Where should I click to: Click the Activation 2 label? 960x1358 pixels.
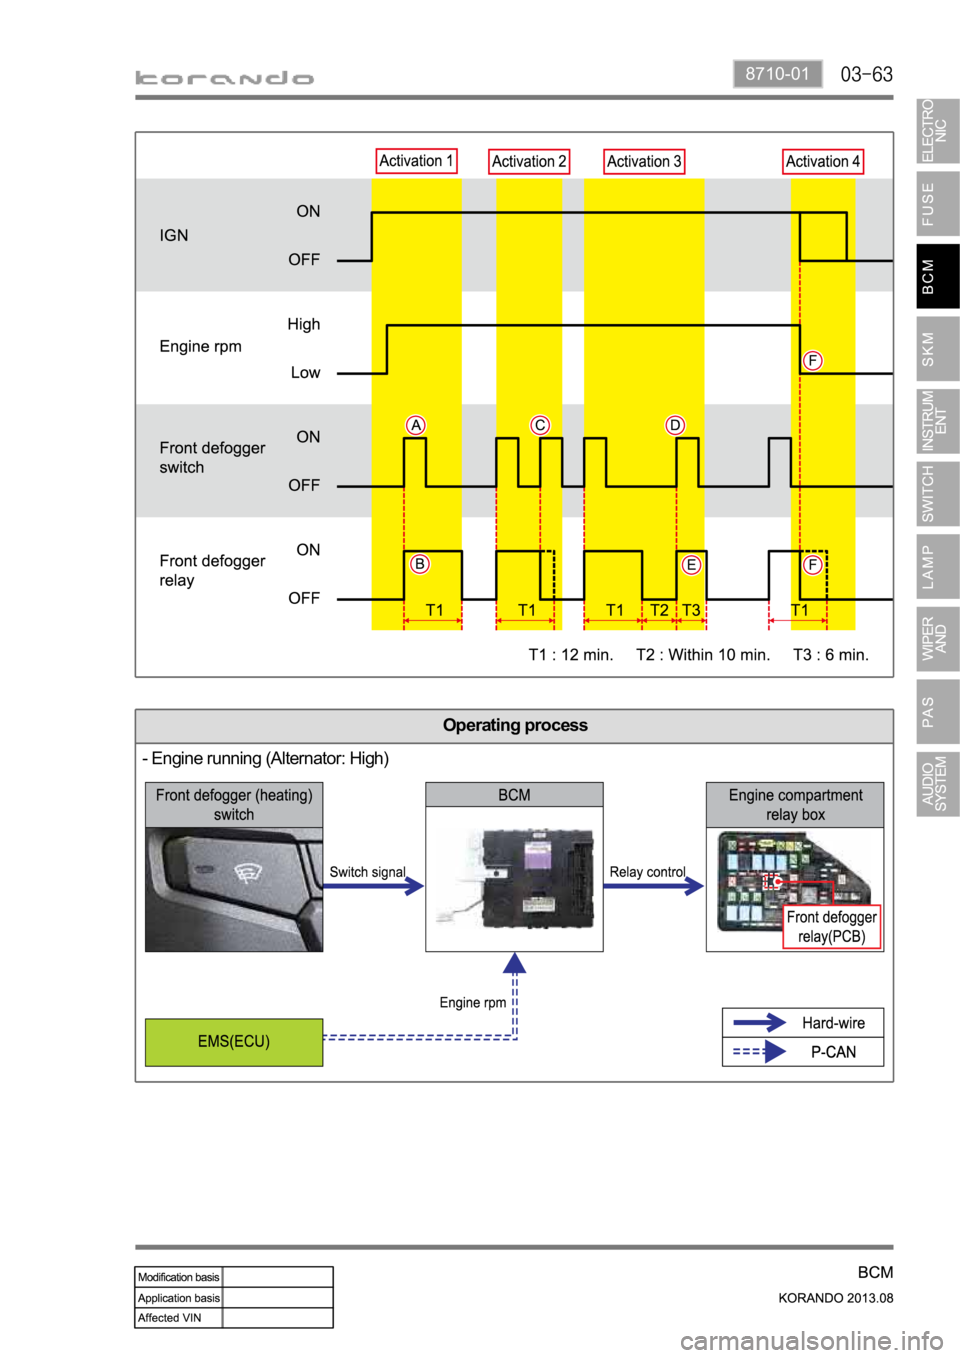coord(529,162)
